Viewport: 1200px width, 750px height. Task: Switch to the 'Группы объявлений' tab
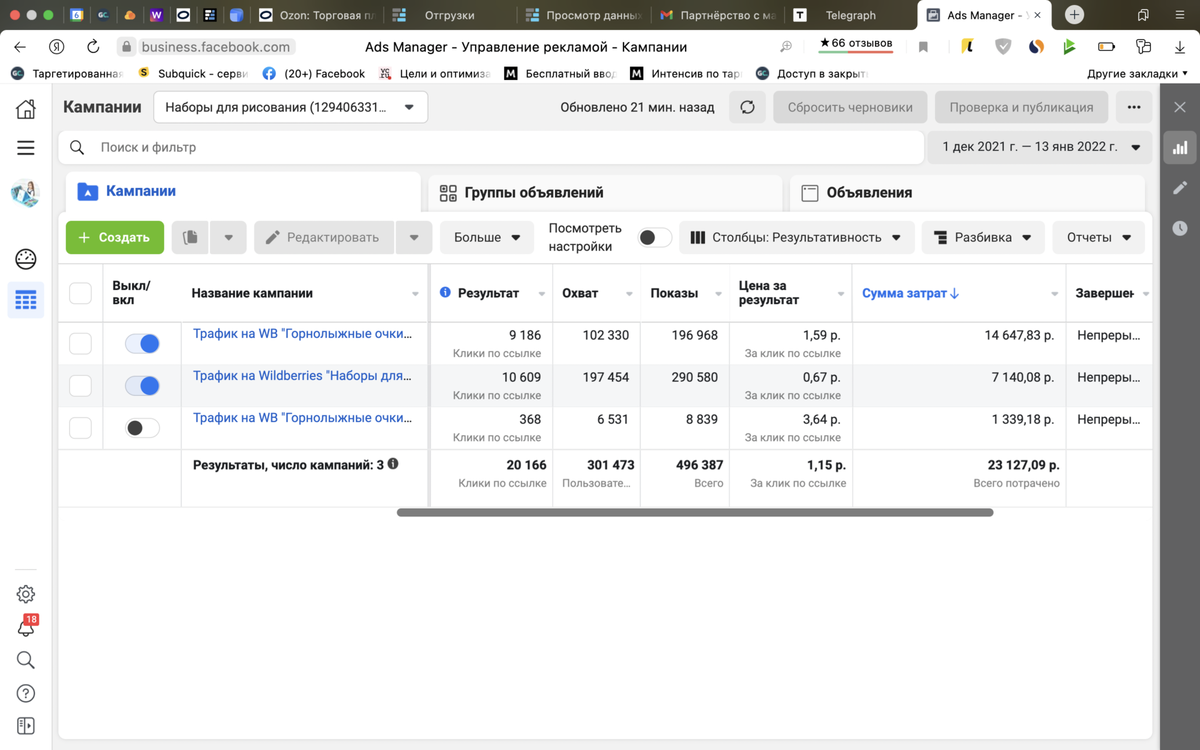[605, 192]
